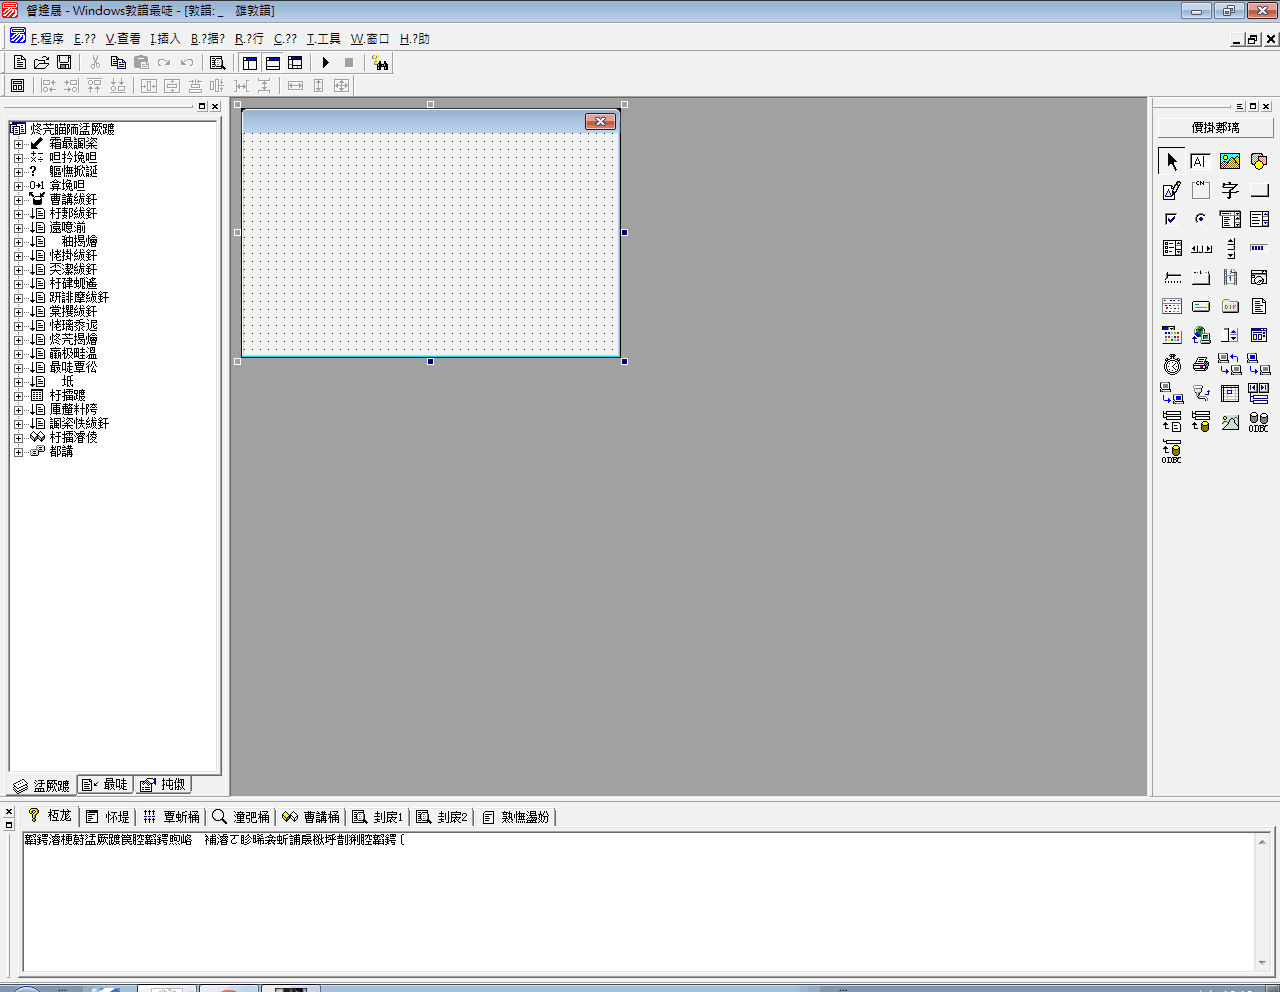Screen dimensions: 1280x992
Task: Close the left tree panel
Action: point(215,106)
